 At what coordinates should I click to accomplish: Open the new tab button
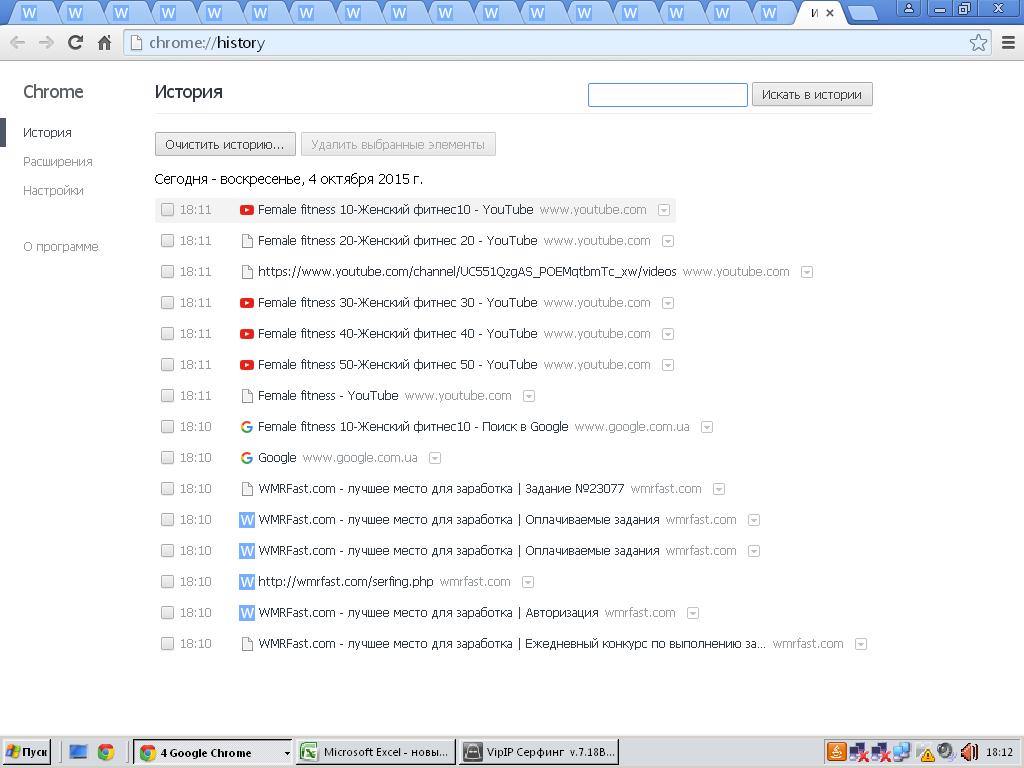(x=863, y=13)
